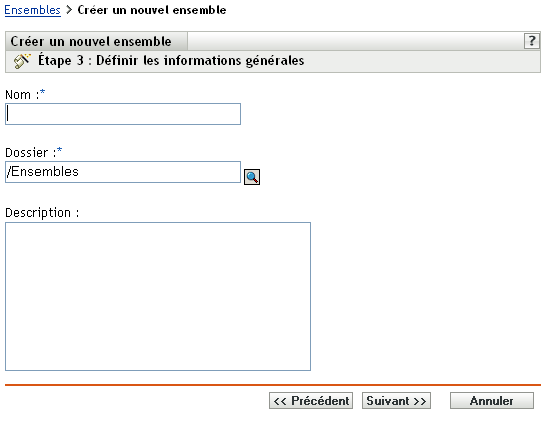Click the "Nom :" field label
This screenshot has height=424, width=550.
tap(22, 95)
